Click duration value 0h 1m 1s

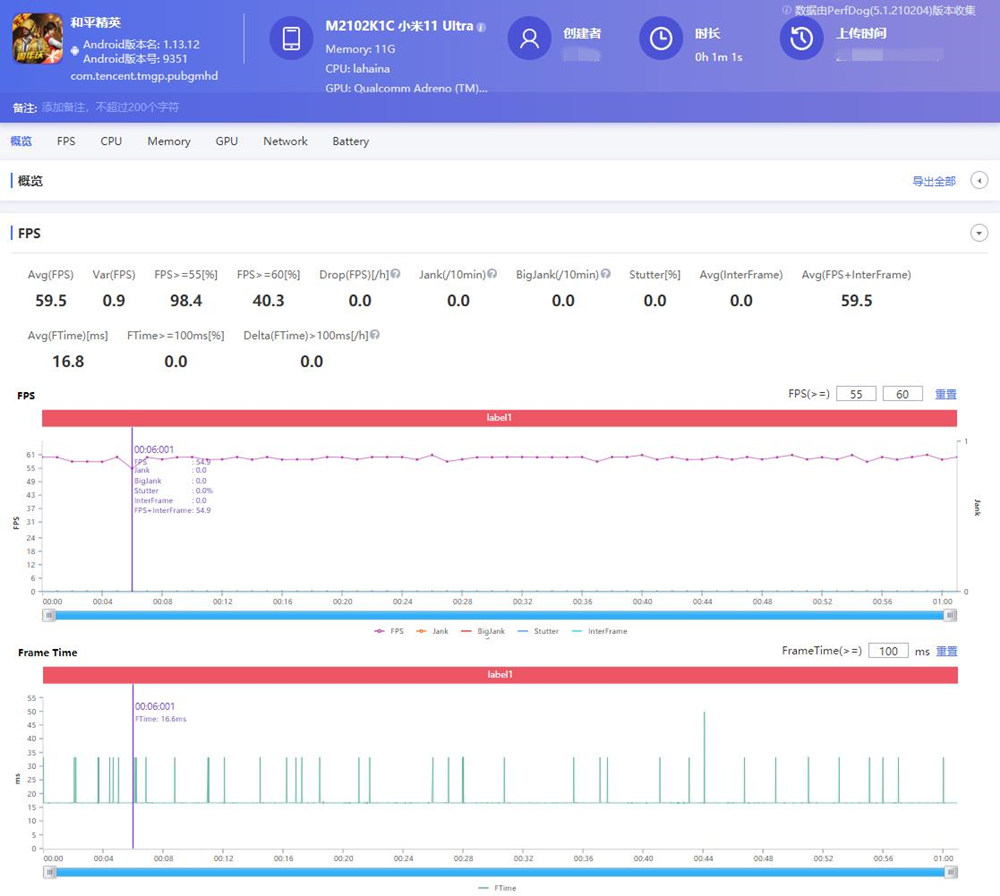(719, 57)
